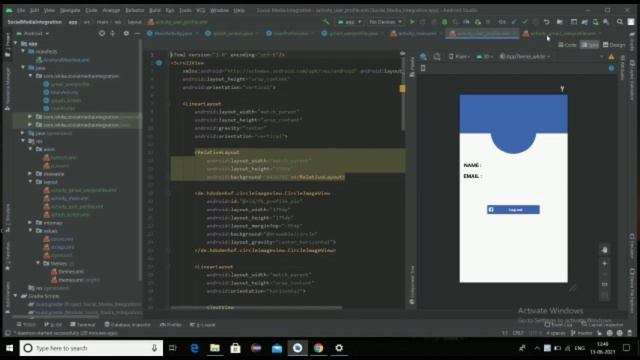Open the Help menu

pos(239,10)
